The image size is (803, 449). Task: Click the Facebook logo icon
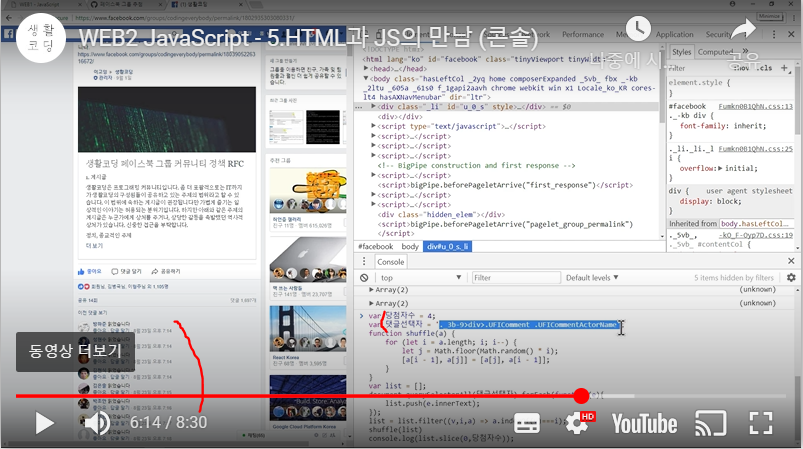point(9,34)
